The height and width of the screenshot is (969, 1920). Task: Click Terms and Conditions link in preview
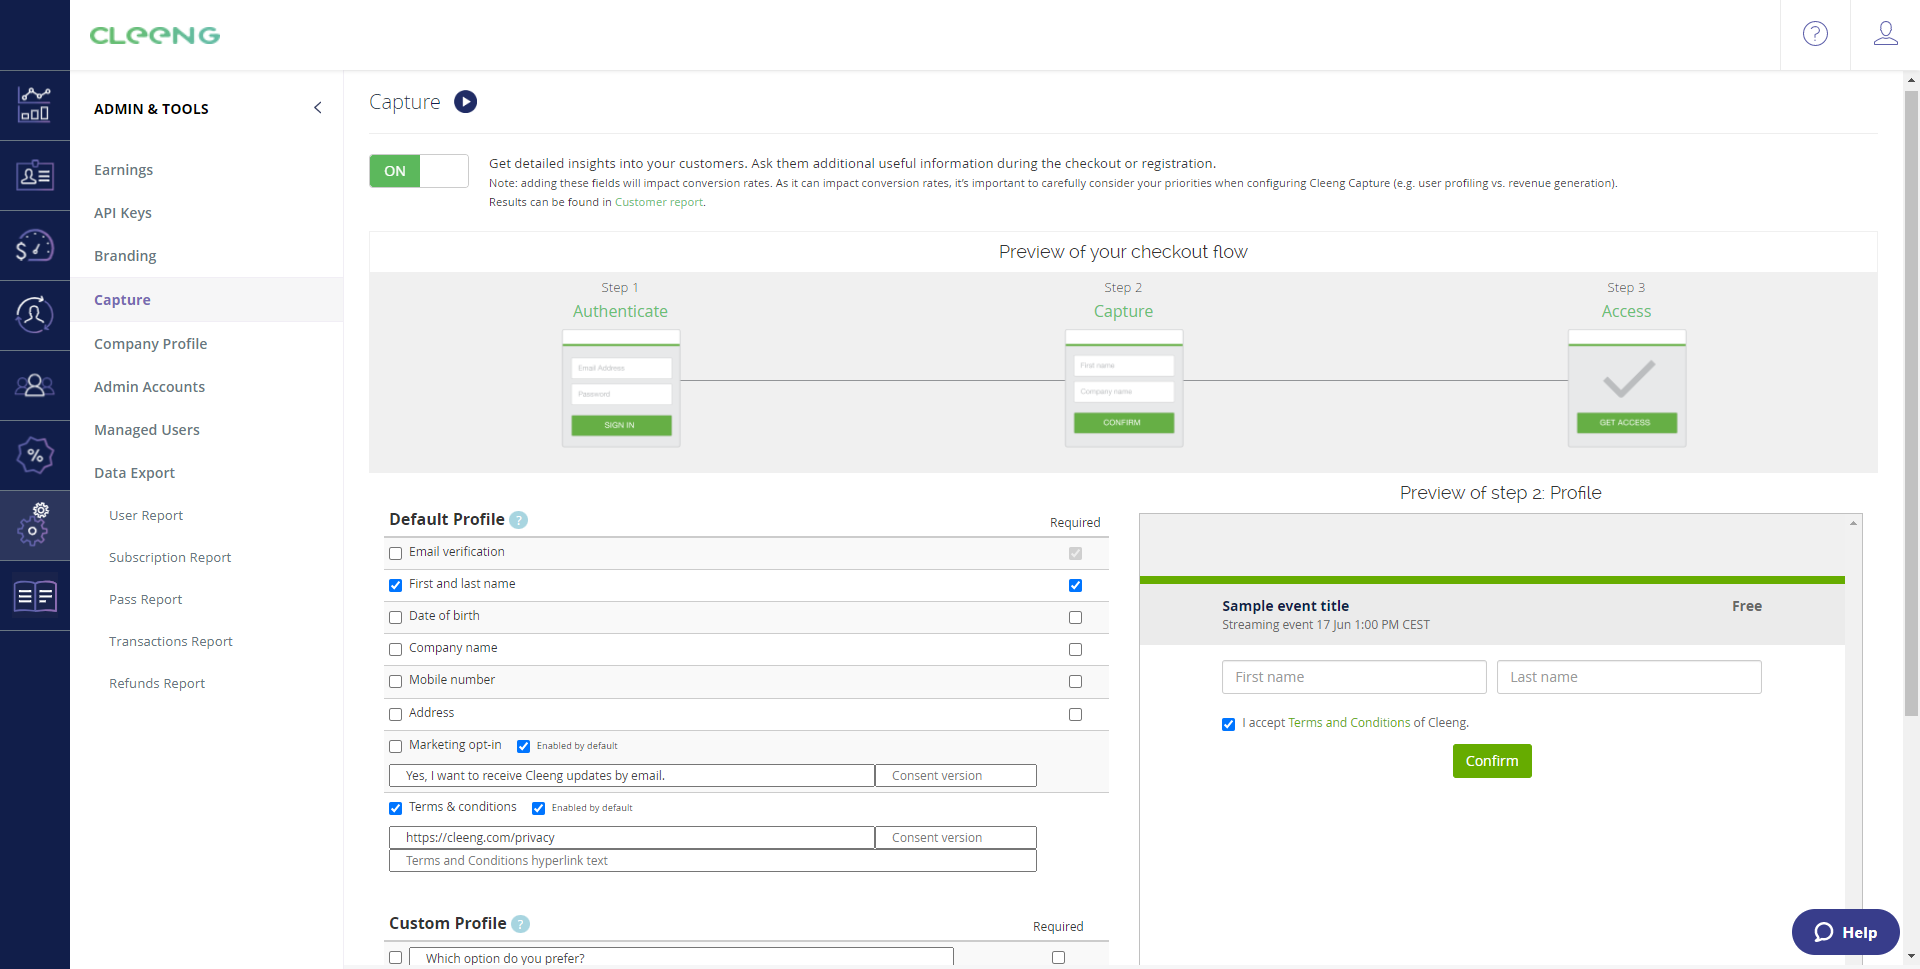coord(1349,723)
